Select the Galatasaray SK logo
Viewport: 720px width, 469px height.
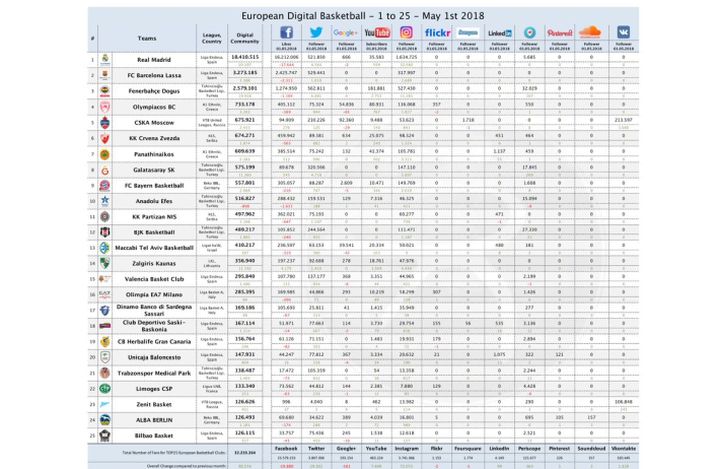[105, 170]
